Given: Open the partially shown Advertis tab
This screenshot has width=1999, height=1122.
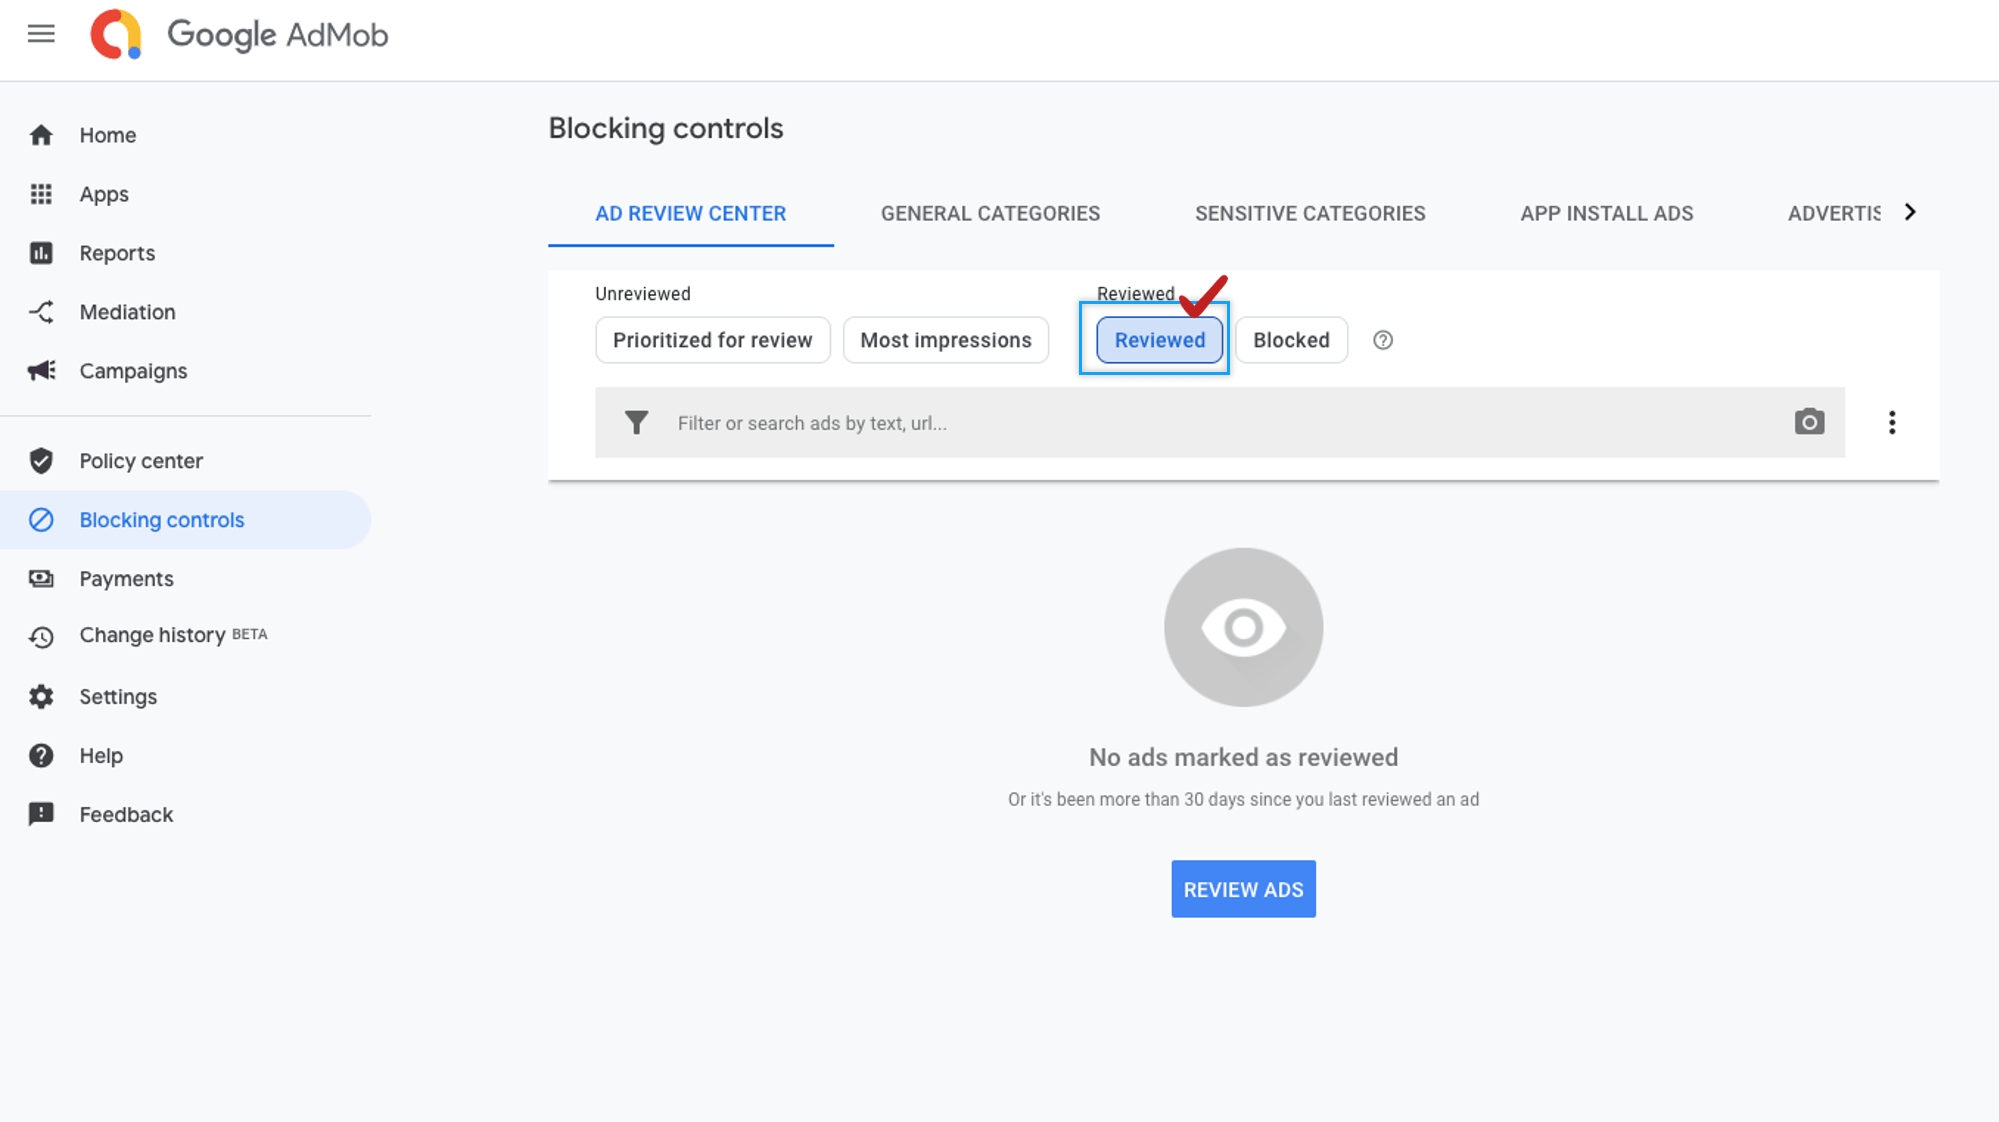Looking at the screenshot, I should tap(1833, 214).
